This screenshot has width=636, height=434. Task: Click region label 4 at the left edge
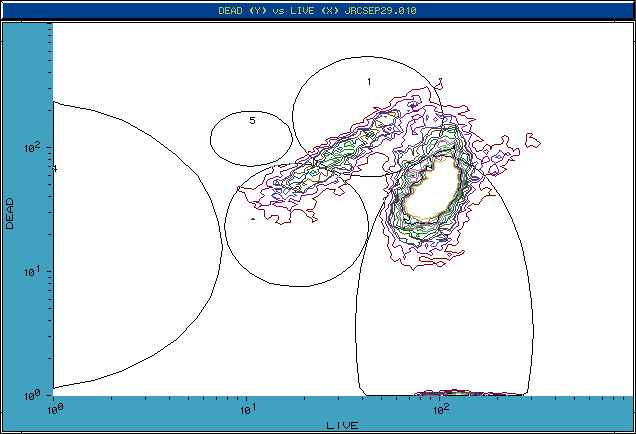[x=55, y=169]
